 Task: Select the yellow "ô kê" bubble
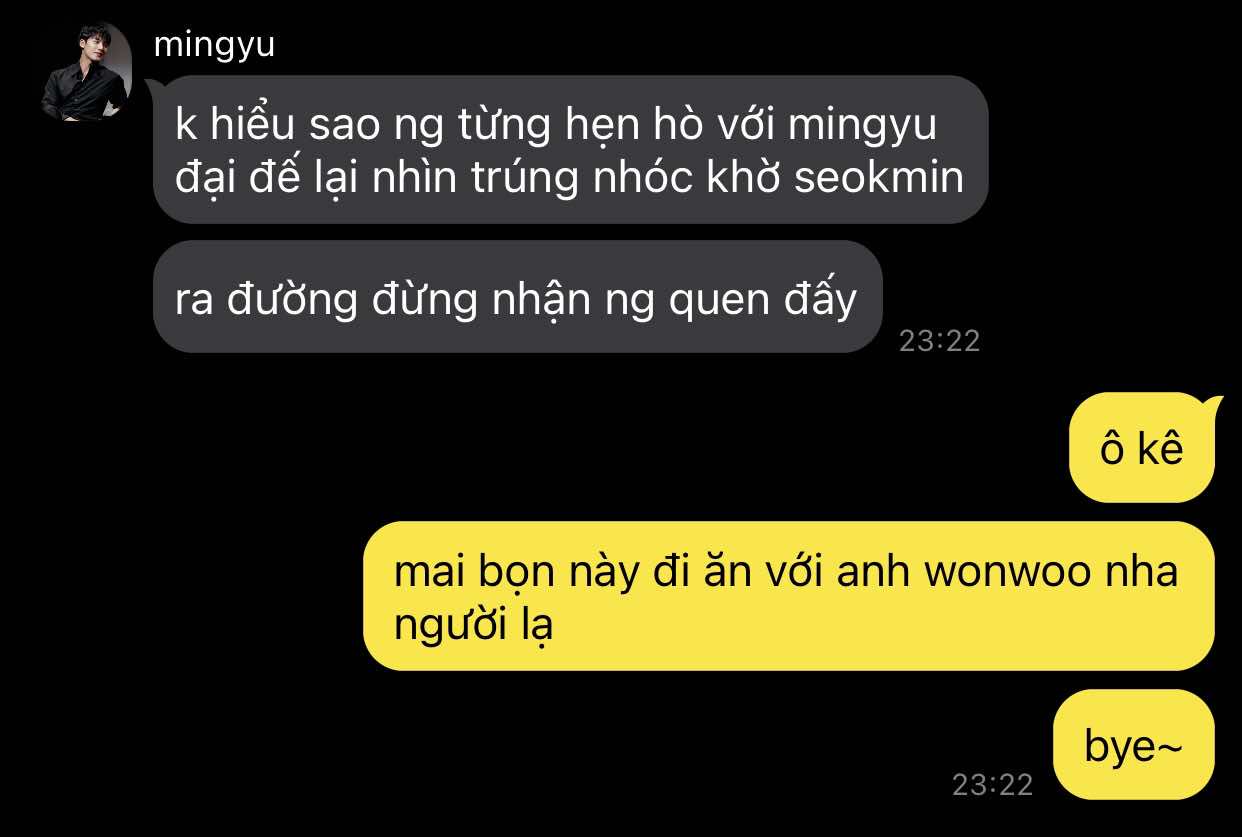coord(1141,448)
